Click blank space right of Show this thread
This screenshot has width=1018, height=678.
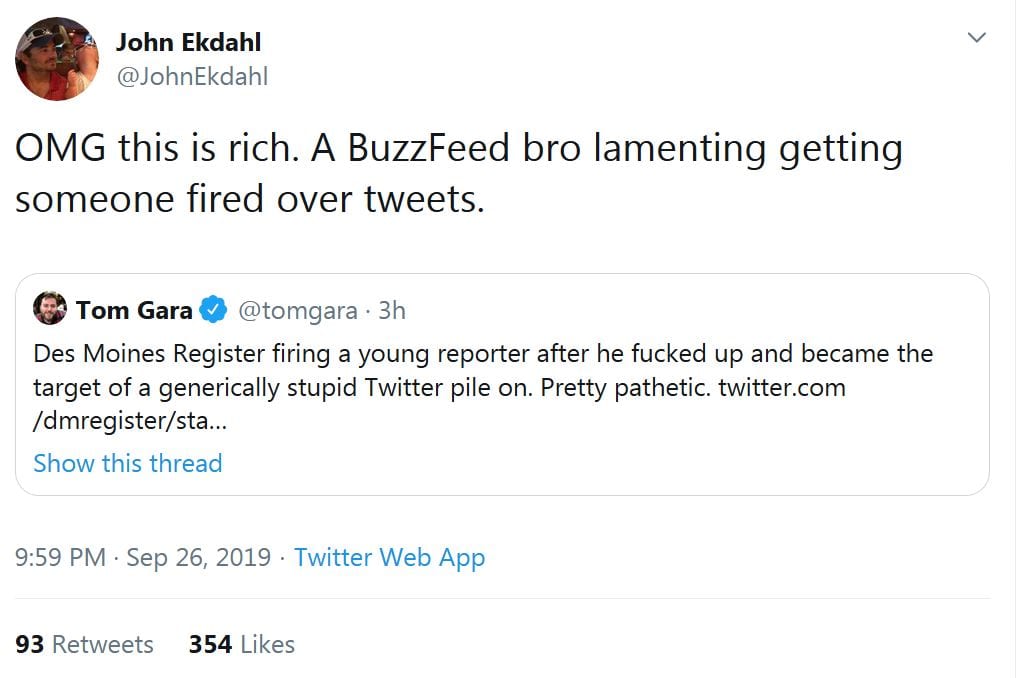click(600, 463)
